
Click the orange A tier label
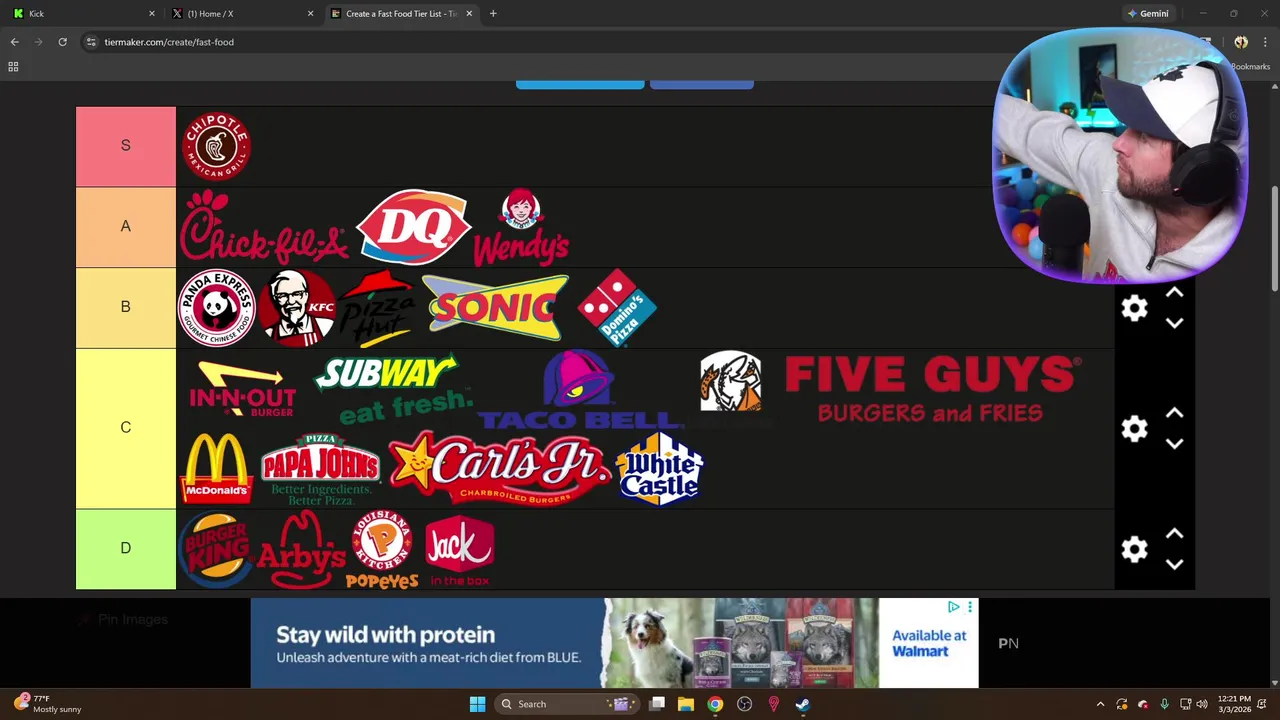126,227
